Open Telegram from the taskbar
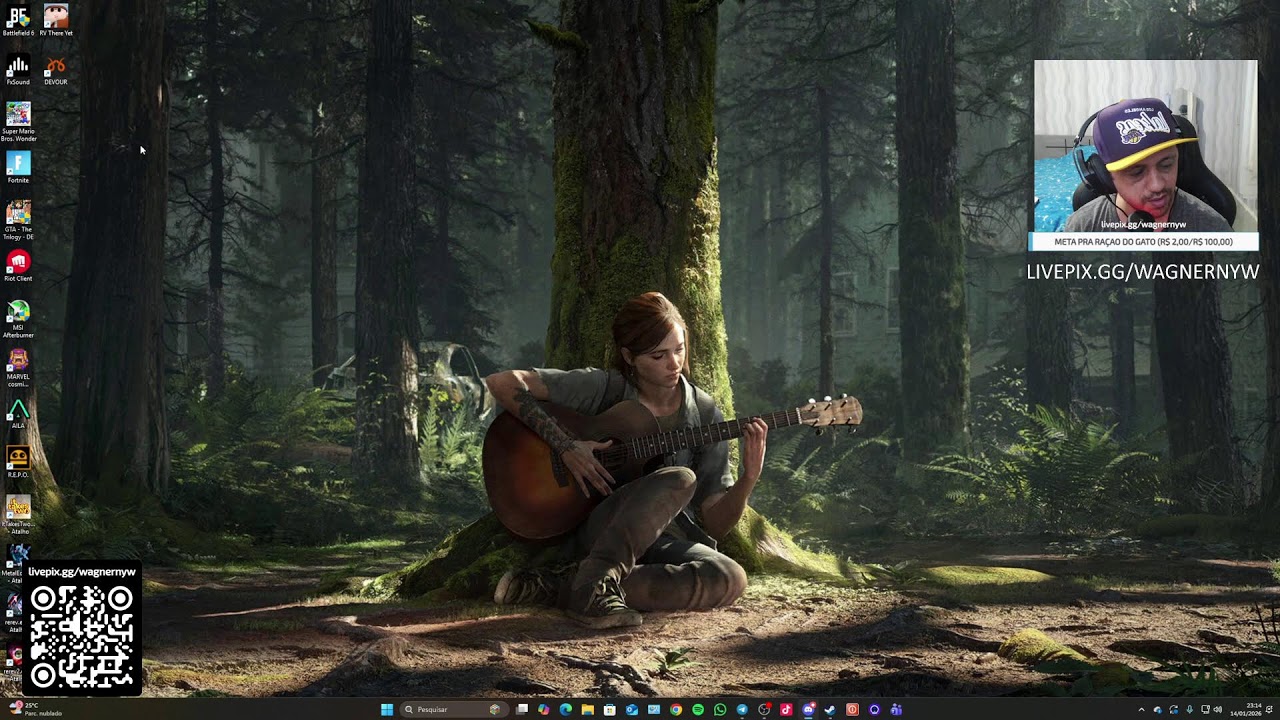Image resolution: width=1280 pixels, height=720 pixels. (x=742, y=710)
